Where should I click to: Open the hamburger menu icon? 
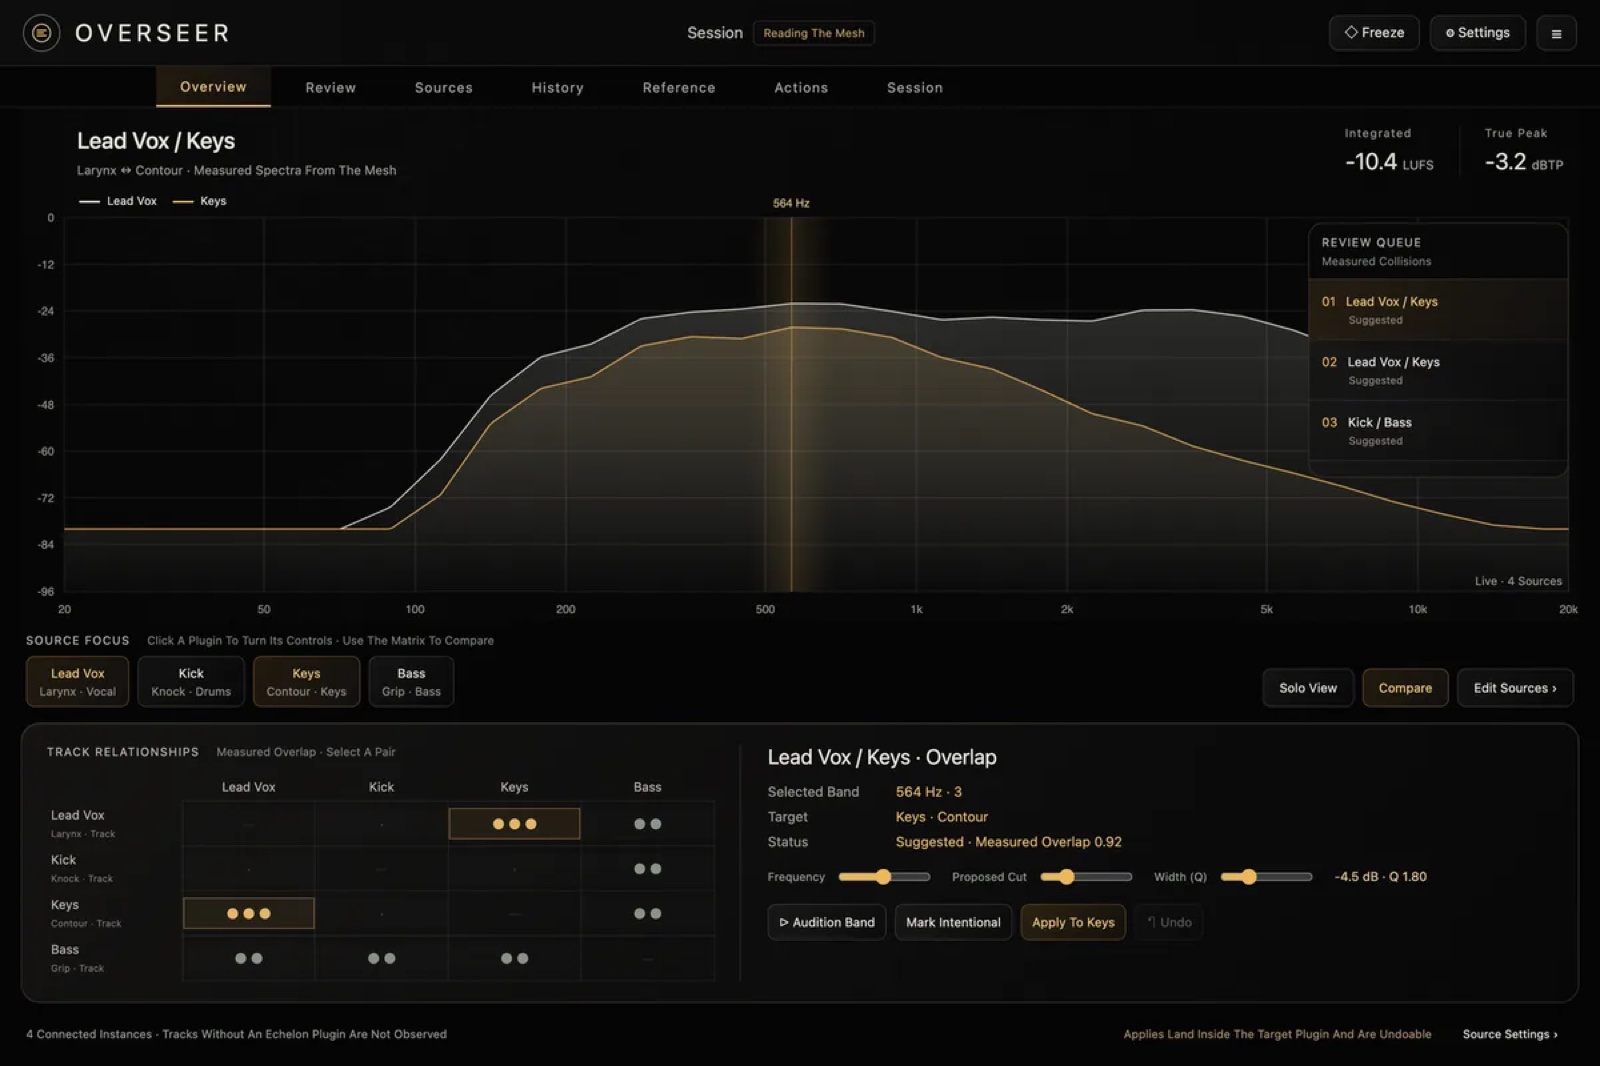click(x=1556, y=33)
